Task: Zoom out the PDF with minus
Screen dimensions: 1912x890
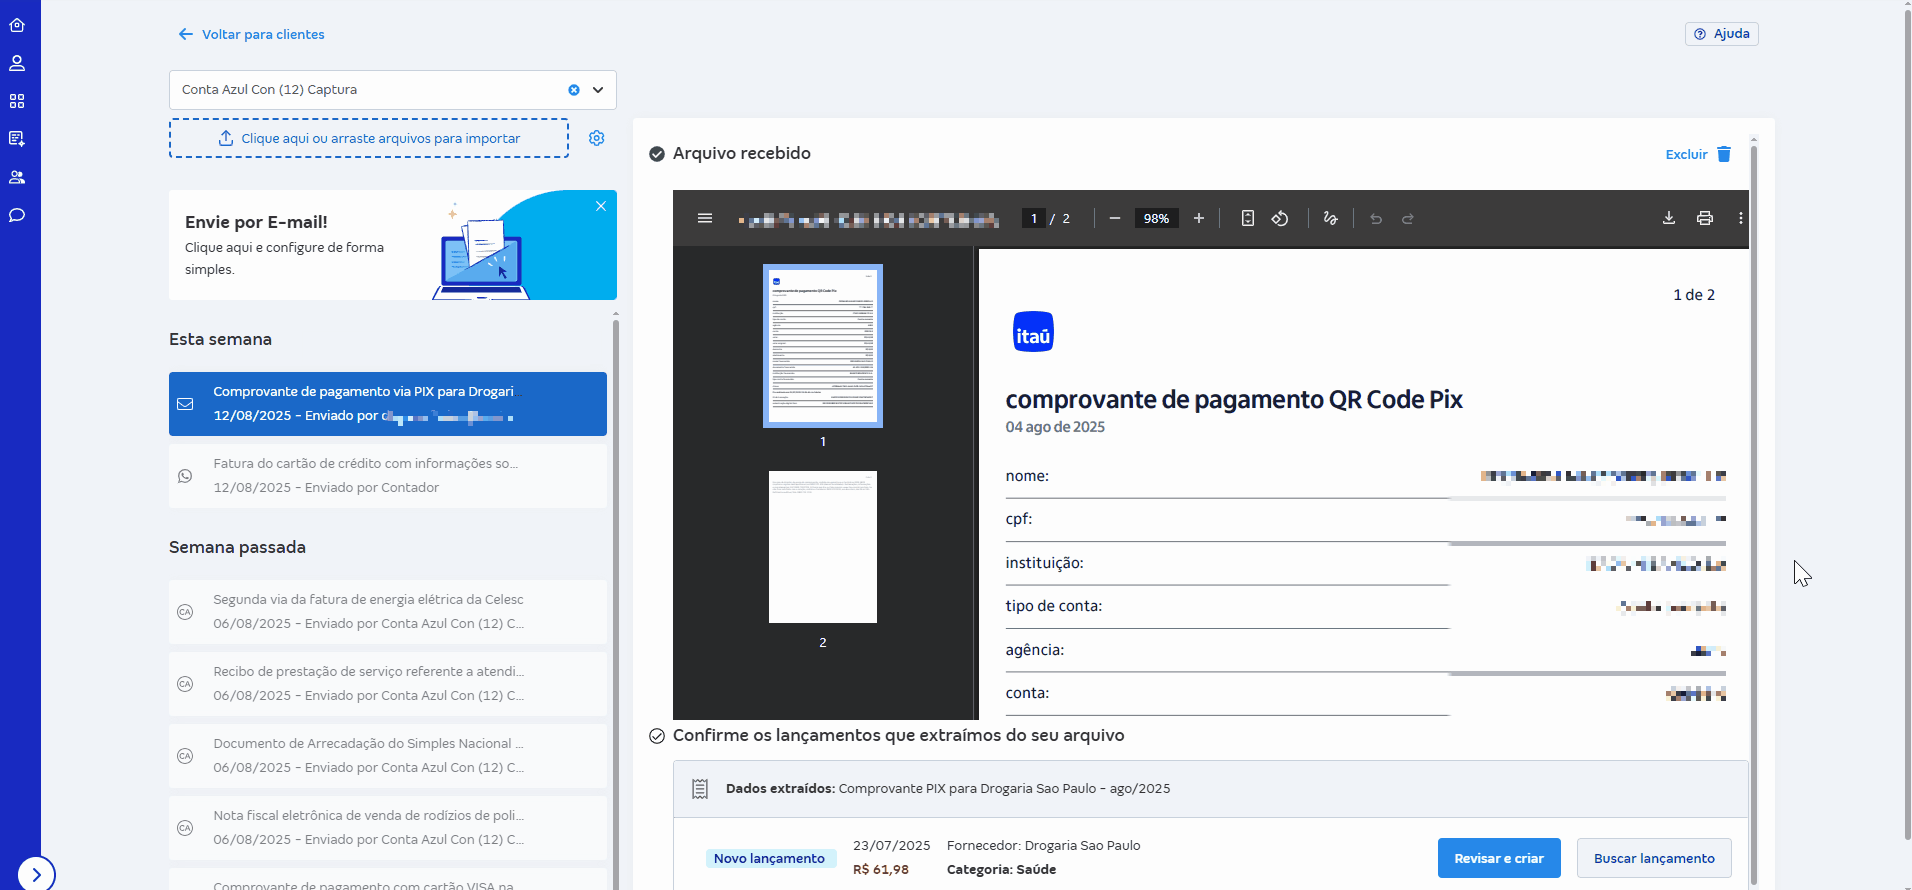Action: [x=1115, y=218]
